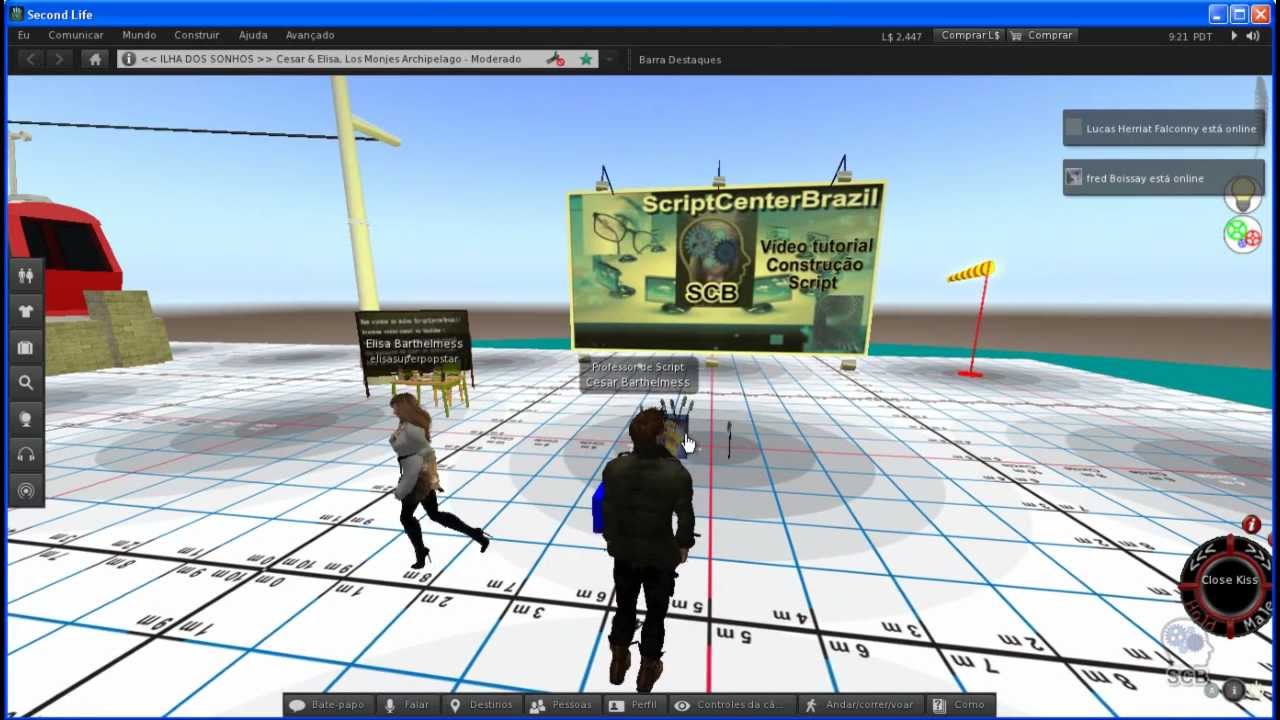Click the light bulb HUD icon
1280x720 pixels.
(x=1243, y=194)
